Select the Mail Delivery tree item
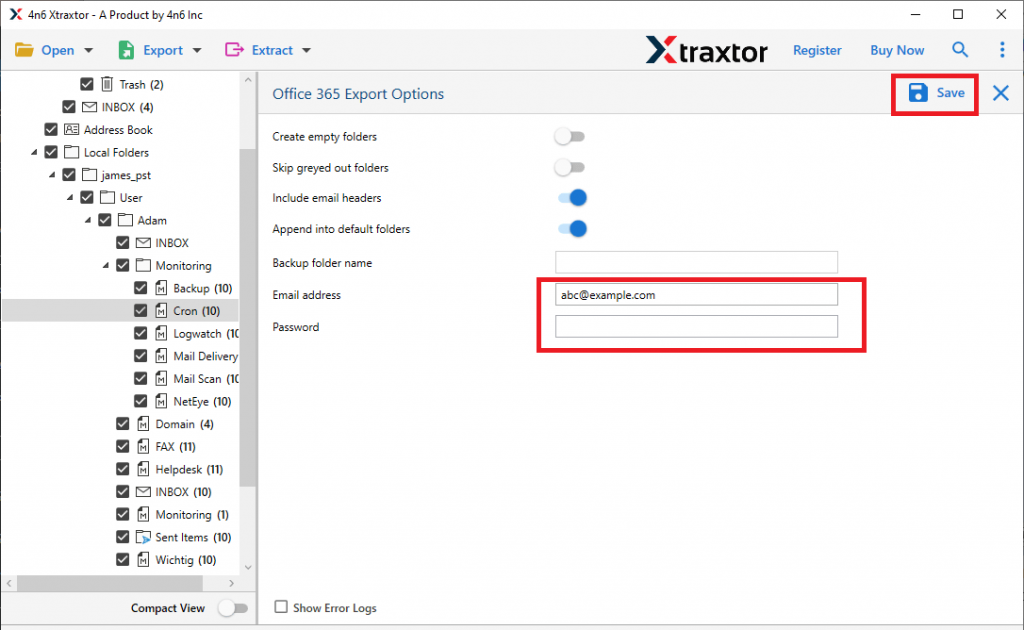This screenshot has height=630, width=1024. tap(206, 356)
